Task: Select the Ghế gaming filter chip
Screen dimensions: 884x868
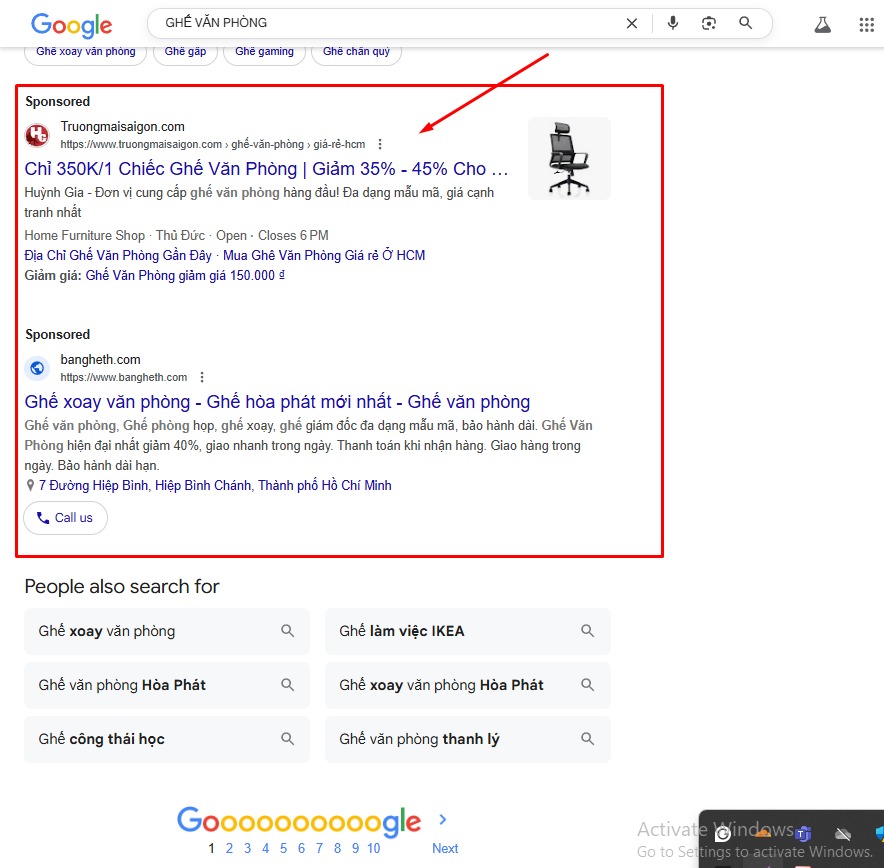Action: point(264,51)
